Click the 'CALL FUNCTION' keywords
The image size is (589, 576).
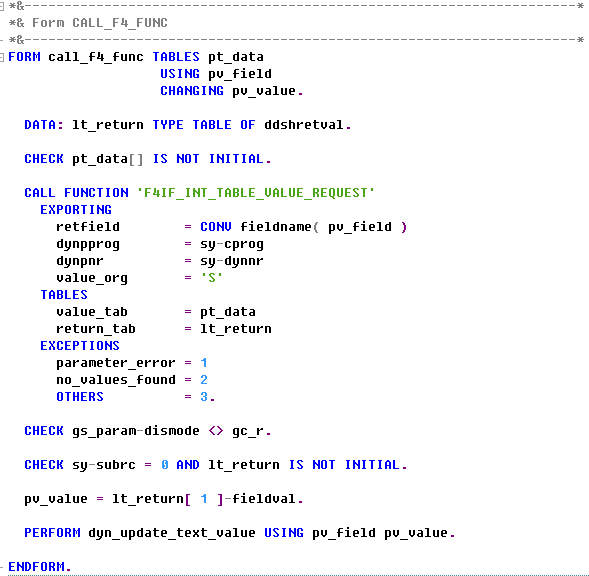click(x=76, y=193)
